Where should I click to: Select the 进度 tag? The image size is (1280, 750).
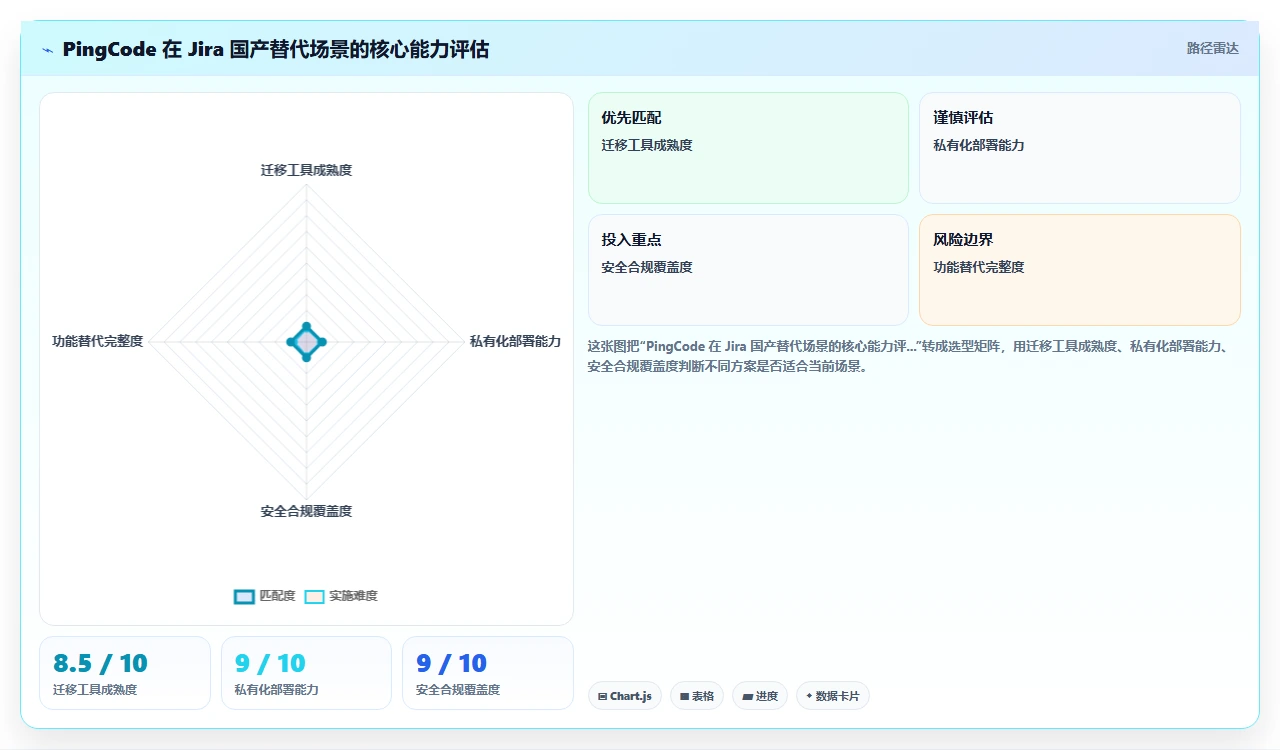coord(760,696)
